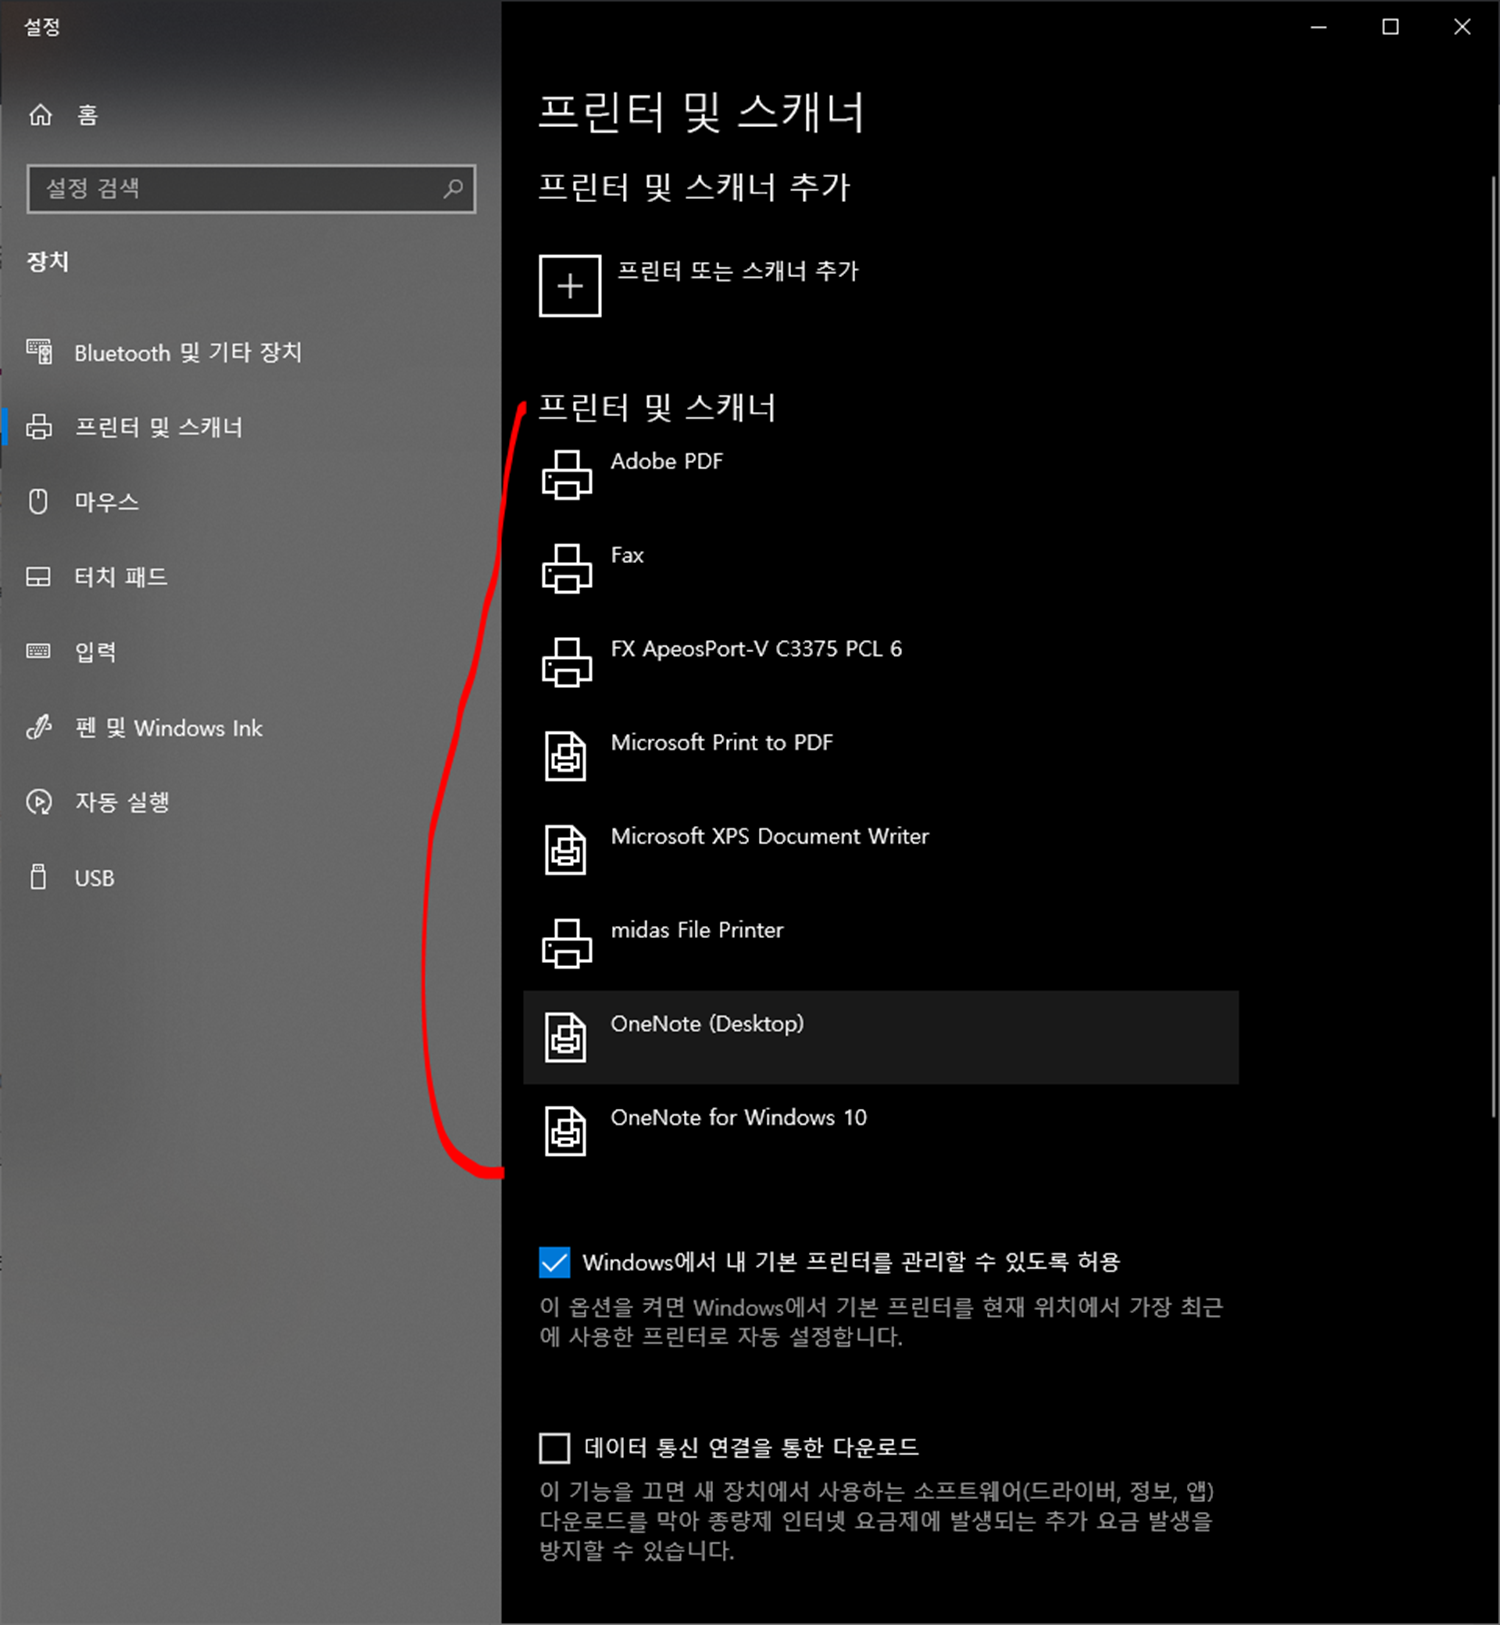Select OneNote for Windows 10 entry
This screenshot has width=1500, height=1625.
[x=881, y=1131]
